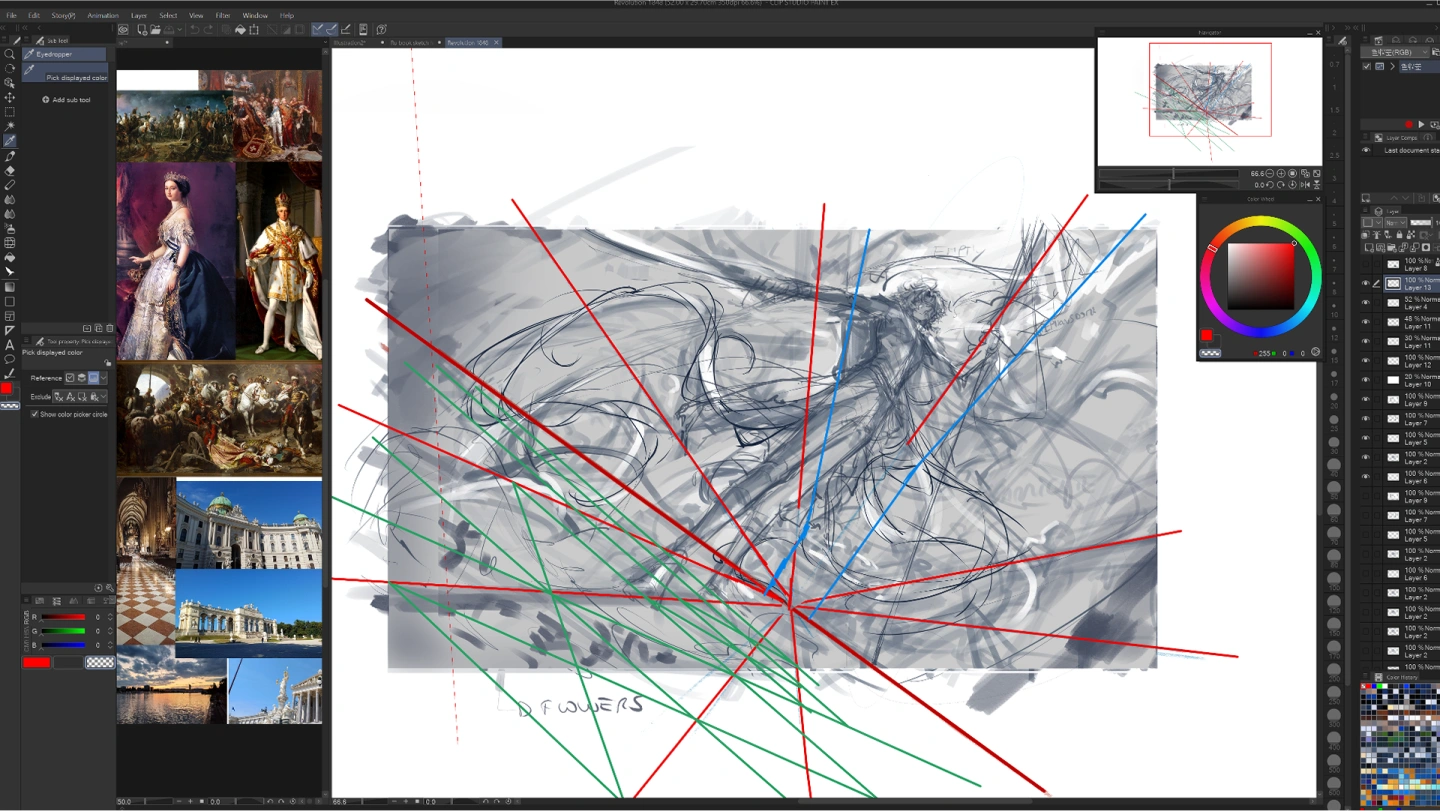Click the Undo icon in command bar
1440x811 pixels.
tap(195, 29)
